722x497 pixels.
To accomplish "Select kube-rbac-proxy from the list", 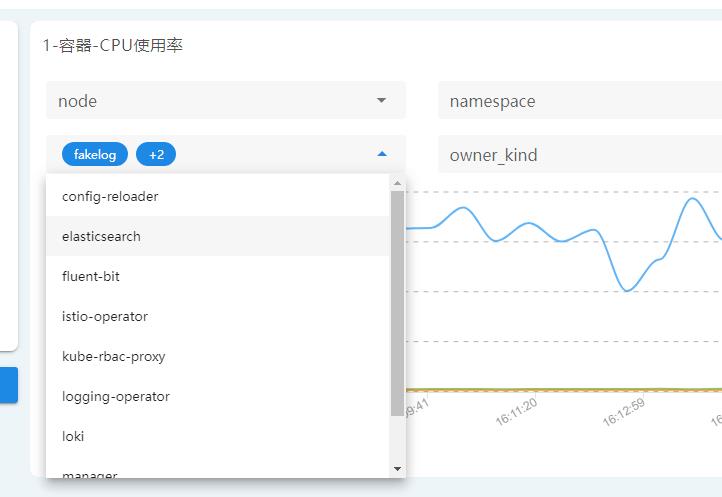I will [x=114, y=357].
